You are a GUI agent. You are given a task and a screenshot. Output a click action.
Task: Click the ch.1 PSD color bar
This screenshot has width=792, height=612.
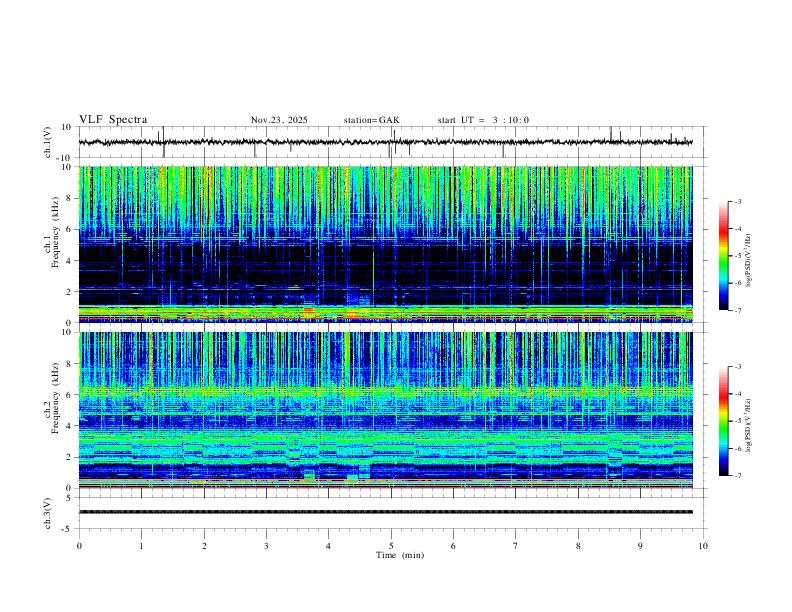723,256
